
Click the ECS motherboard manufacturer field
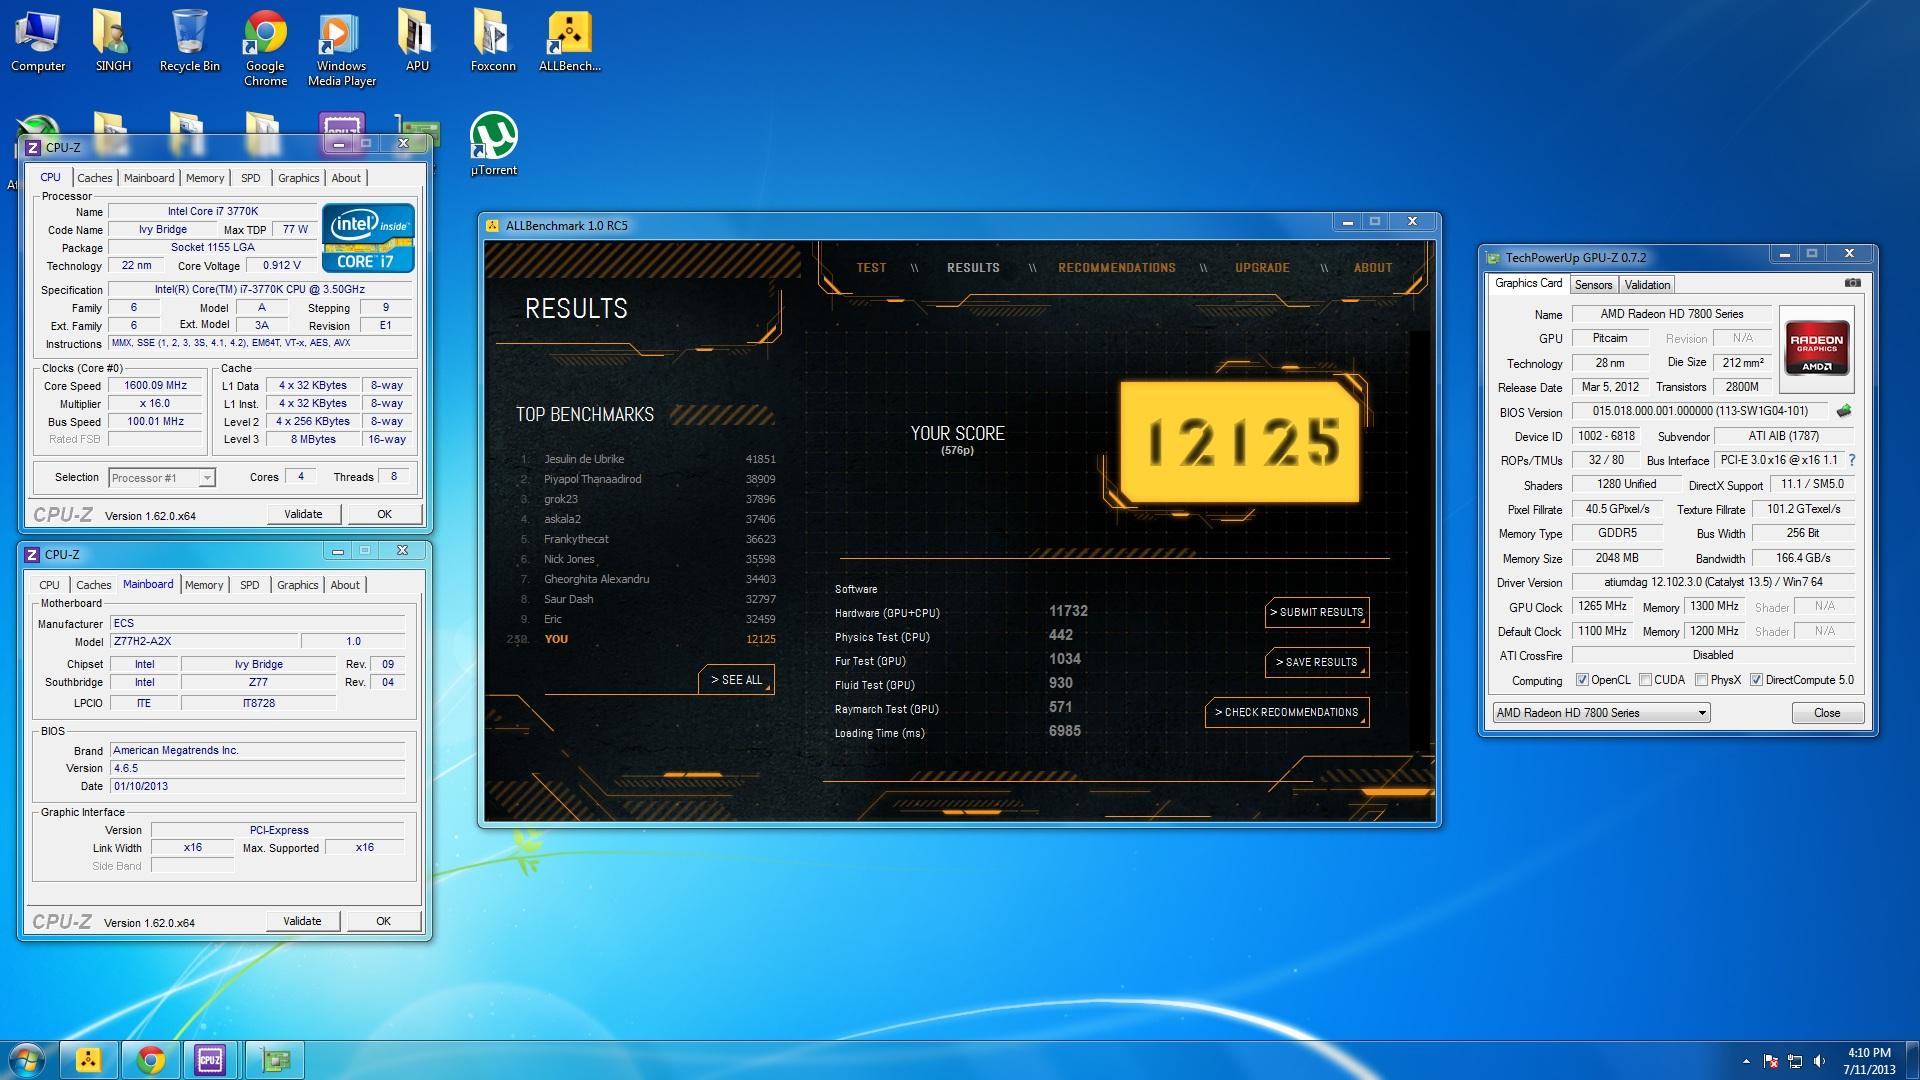tap(258, 623)
